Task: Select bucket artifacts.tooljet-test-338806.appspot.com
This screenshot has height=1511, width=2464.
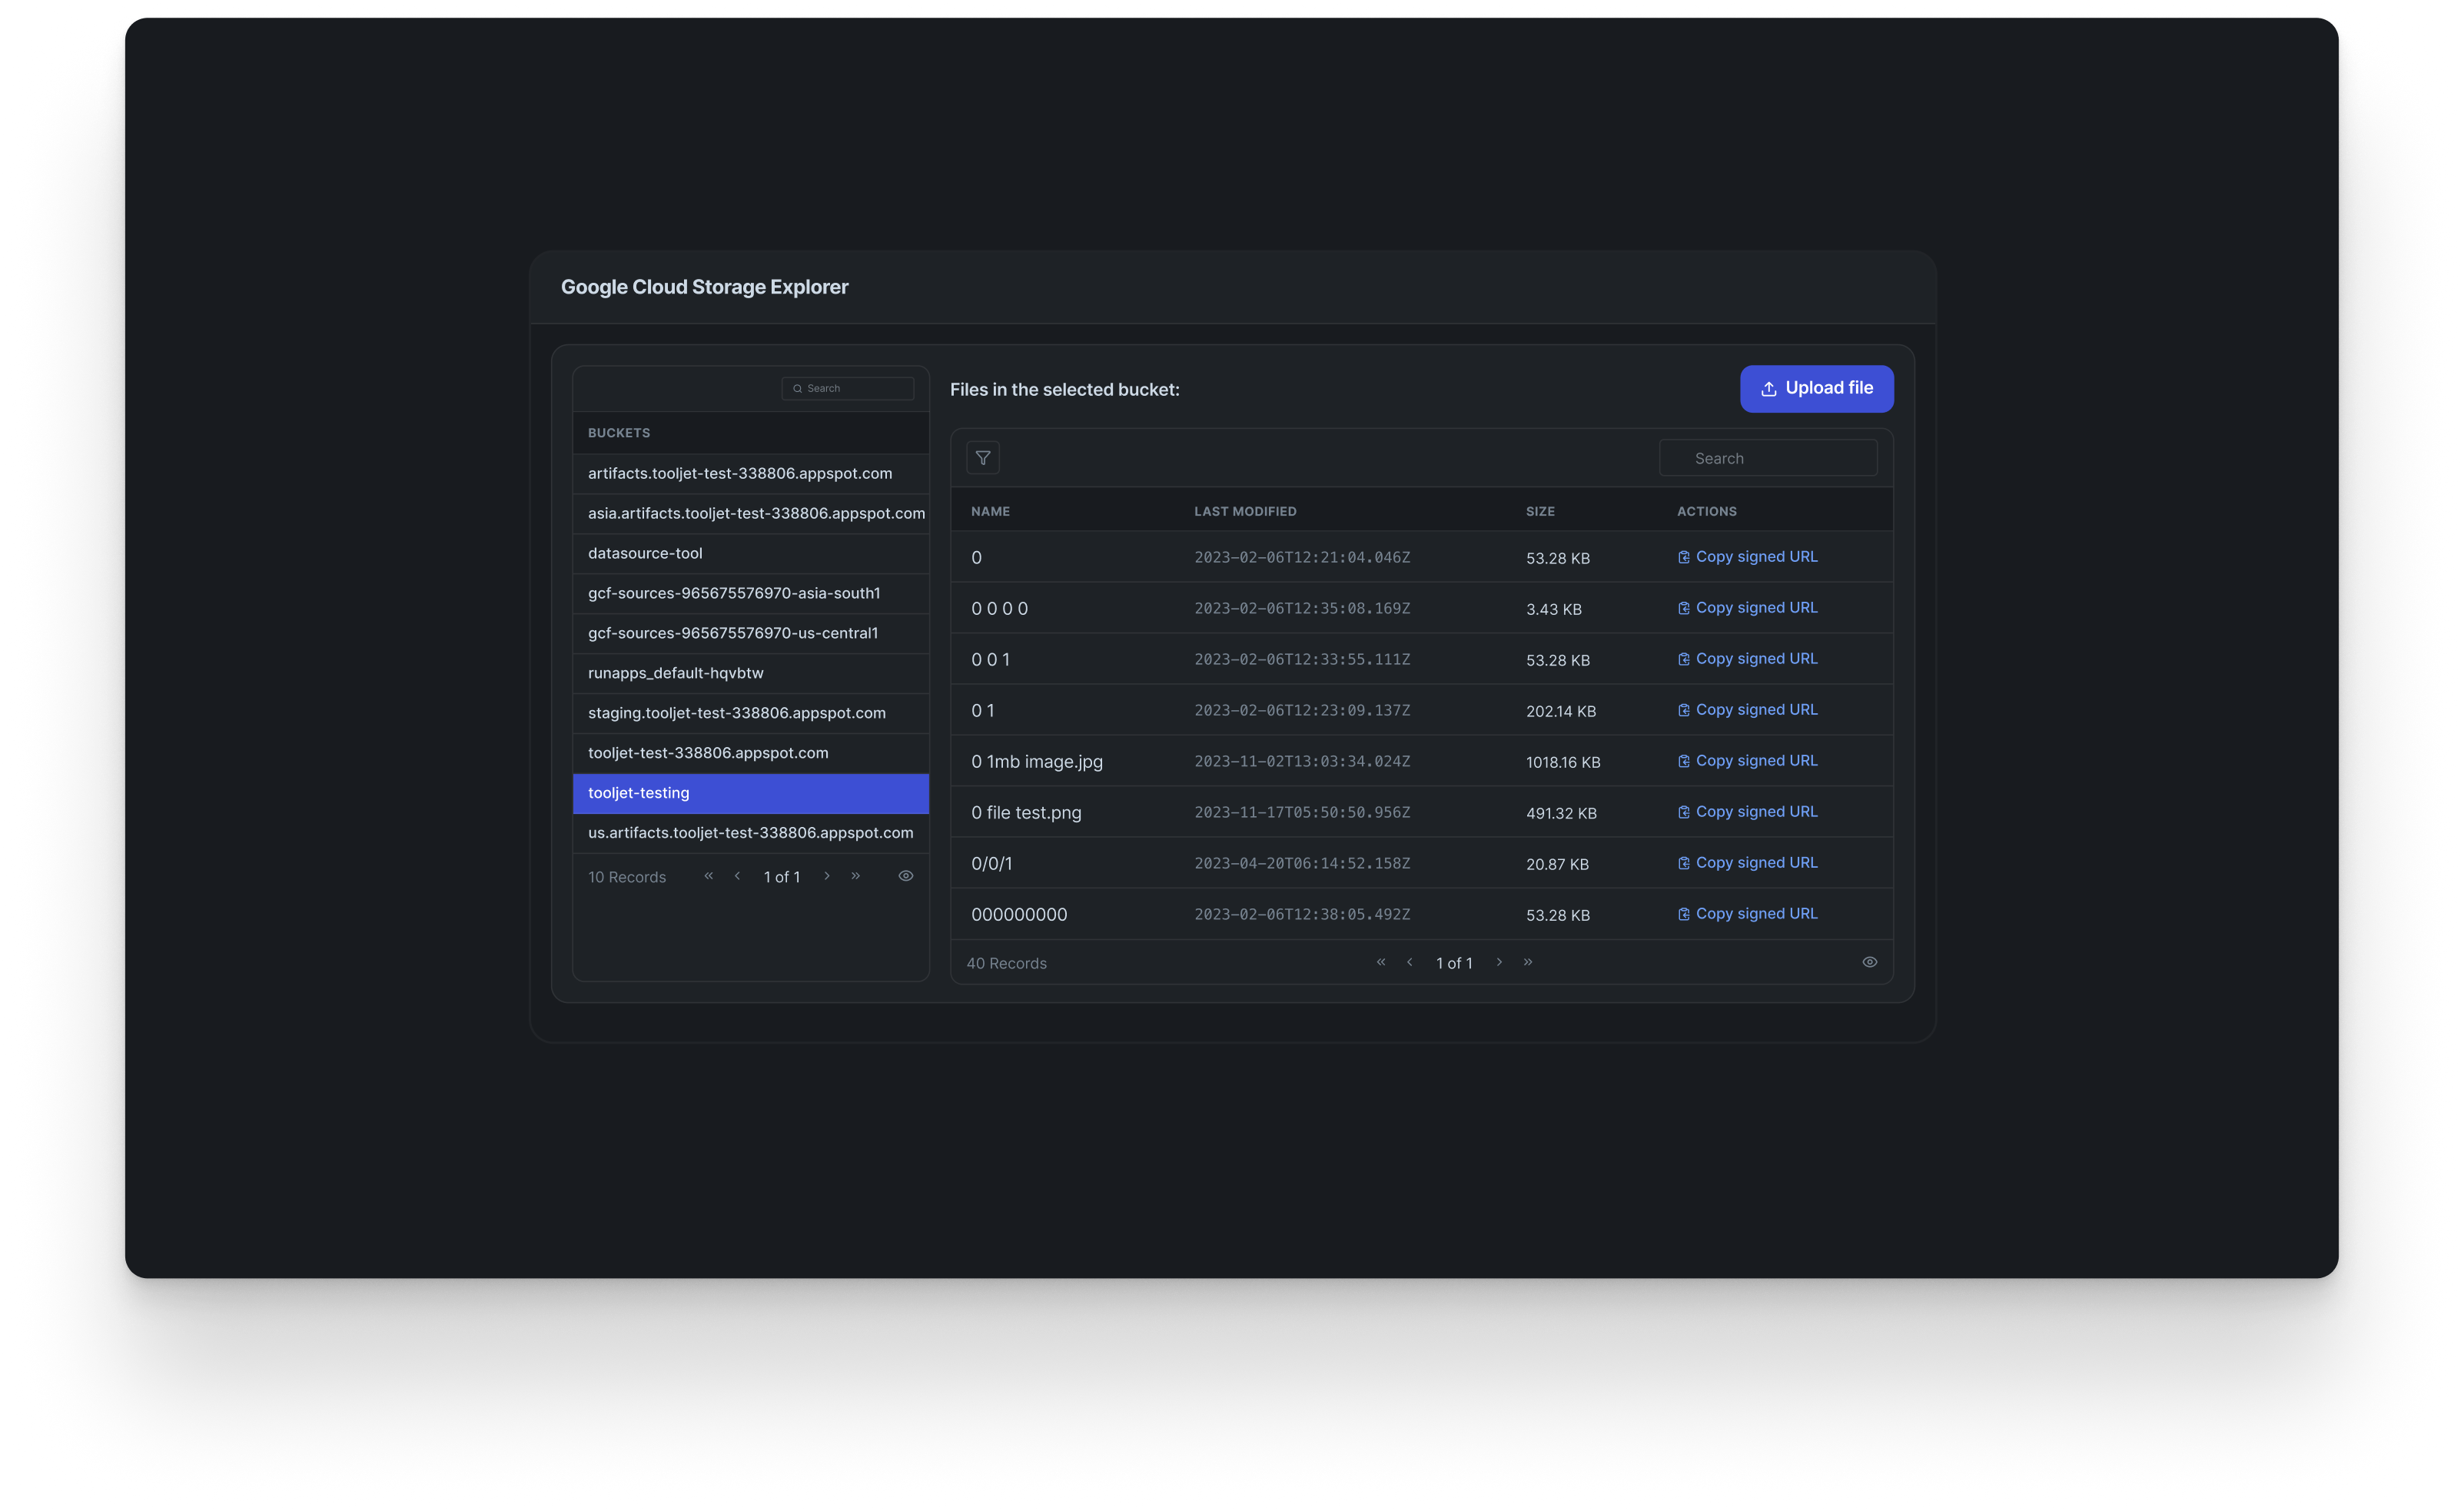Action: [751, 473]
